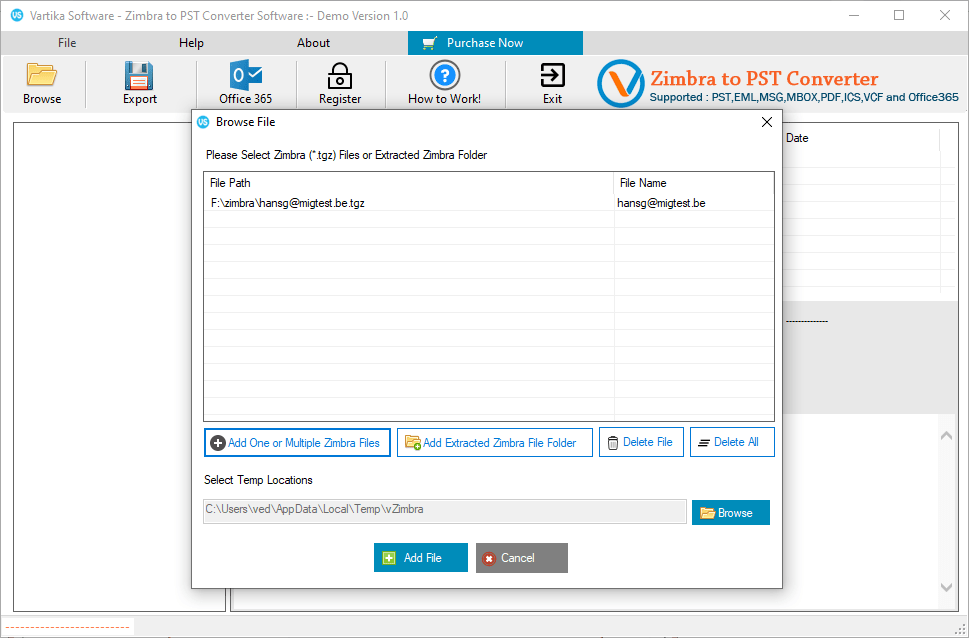Click the scroll down arrow in main window
The image size is (969, 638).
pos(946,587)
